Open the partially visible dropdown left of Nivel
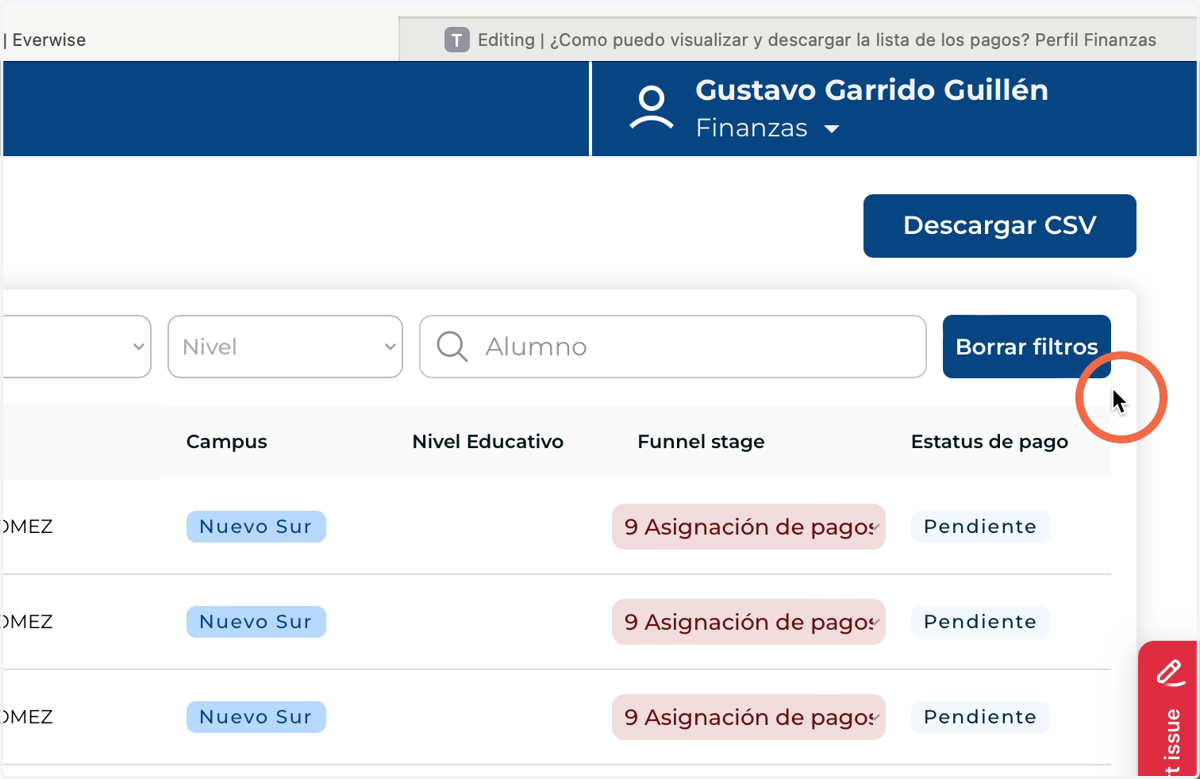The height and width of the screenshot is (779, 1200). [76, 347]
